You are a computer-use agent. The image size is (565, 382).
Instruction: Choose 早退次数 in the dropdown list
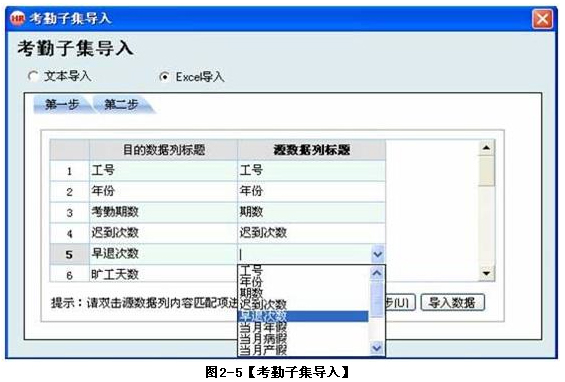click(x=303, y=316)
